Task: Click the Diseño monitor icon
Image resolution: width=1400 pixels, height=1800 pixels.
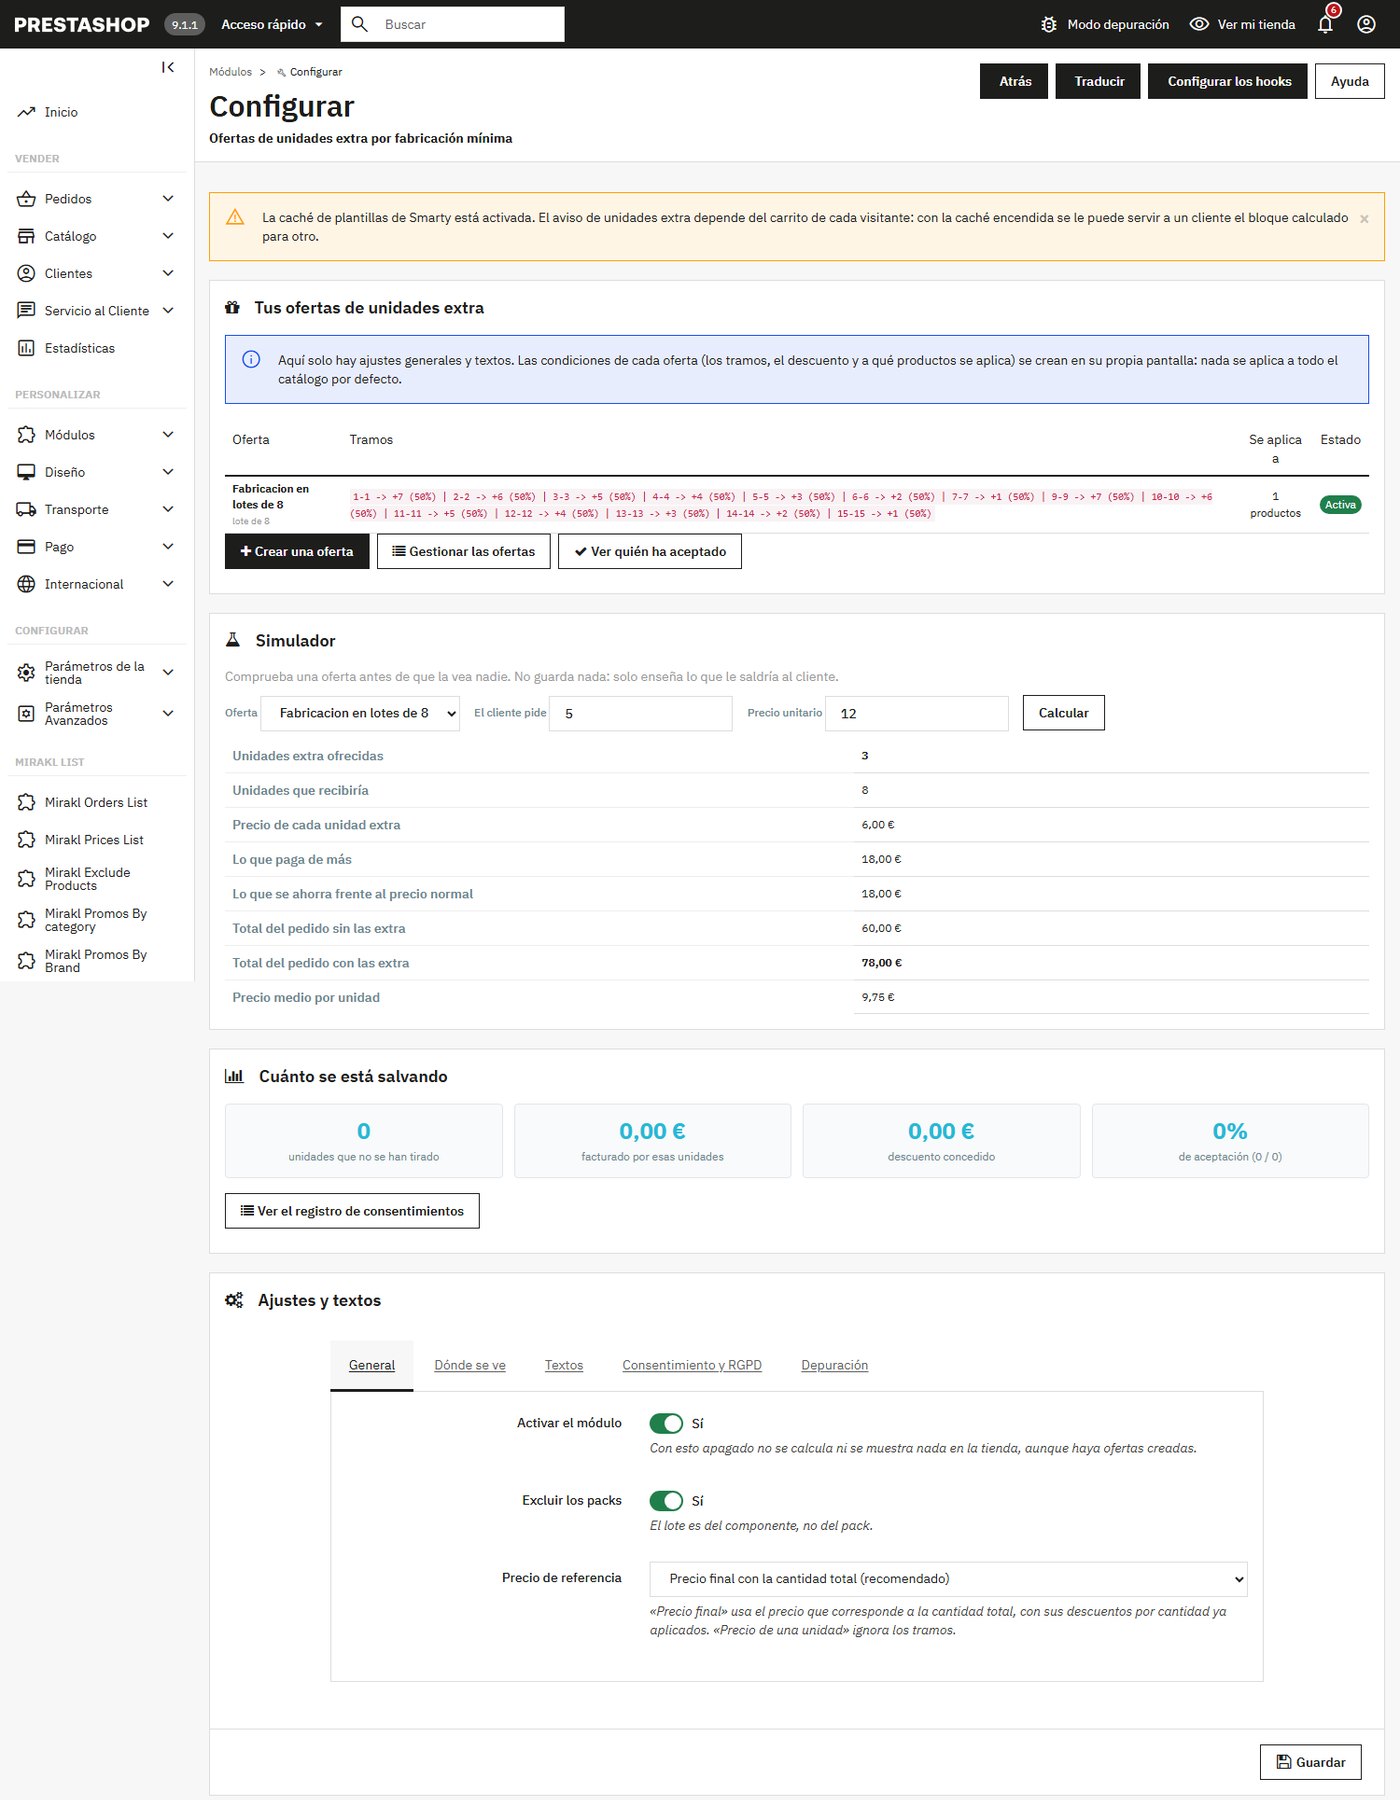Action: point(26,472)
